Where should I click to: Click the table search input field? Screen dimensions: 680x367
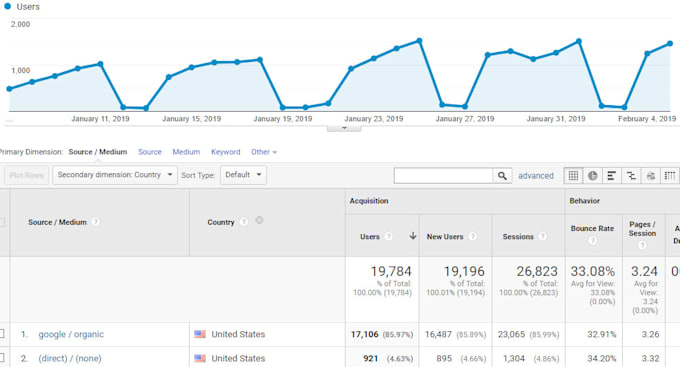[443, 176]
